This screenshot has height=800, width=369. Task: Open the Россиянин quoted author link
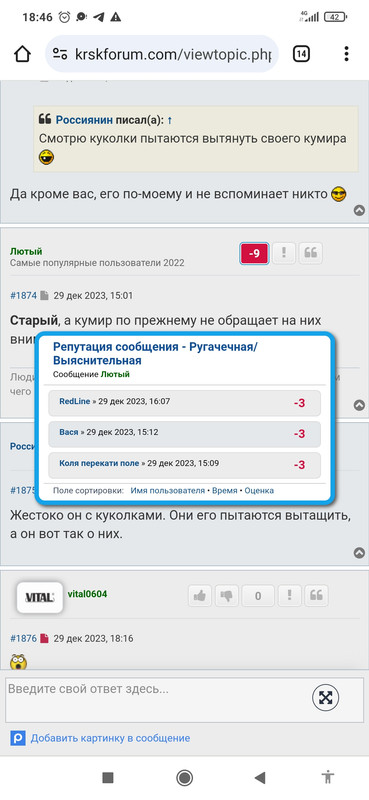(84, 120)
